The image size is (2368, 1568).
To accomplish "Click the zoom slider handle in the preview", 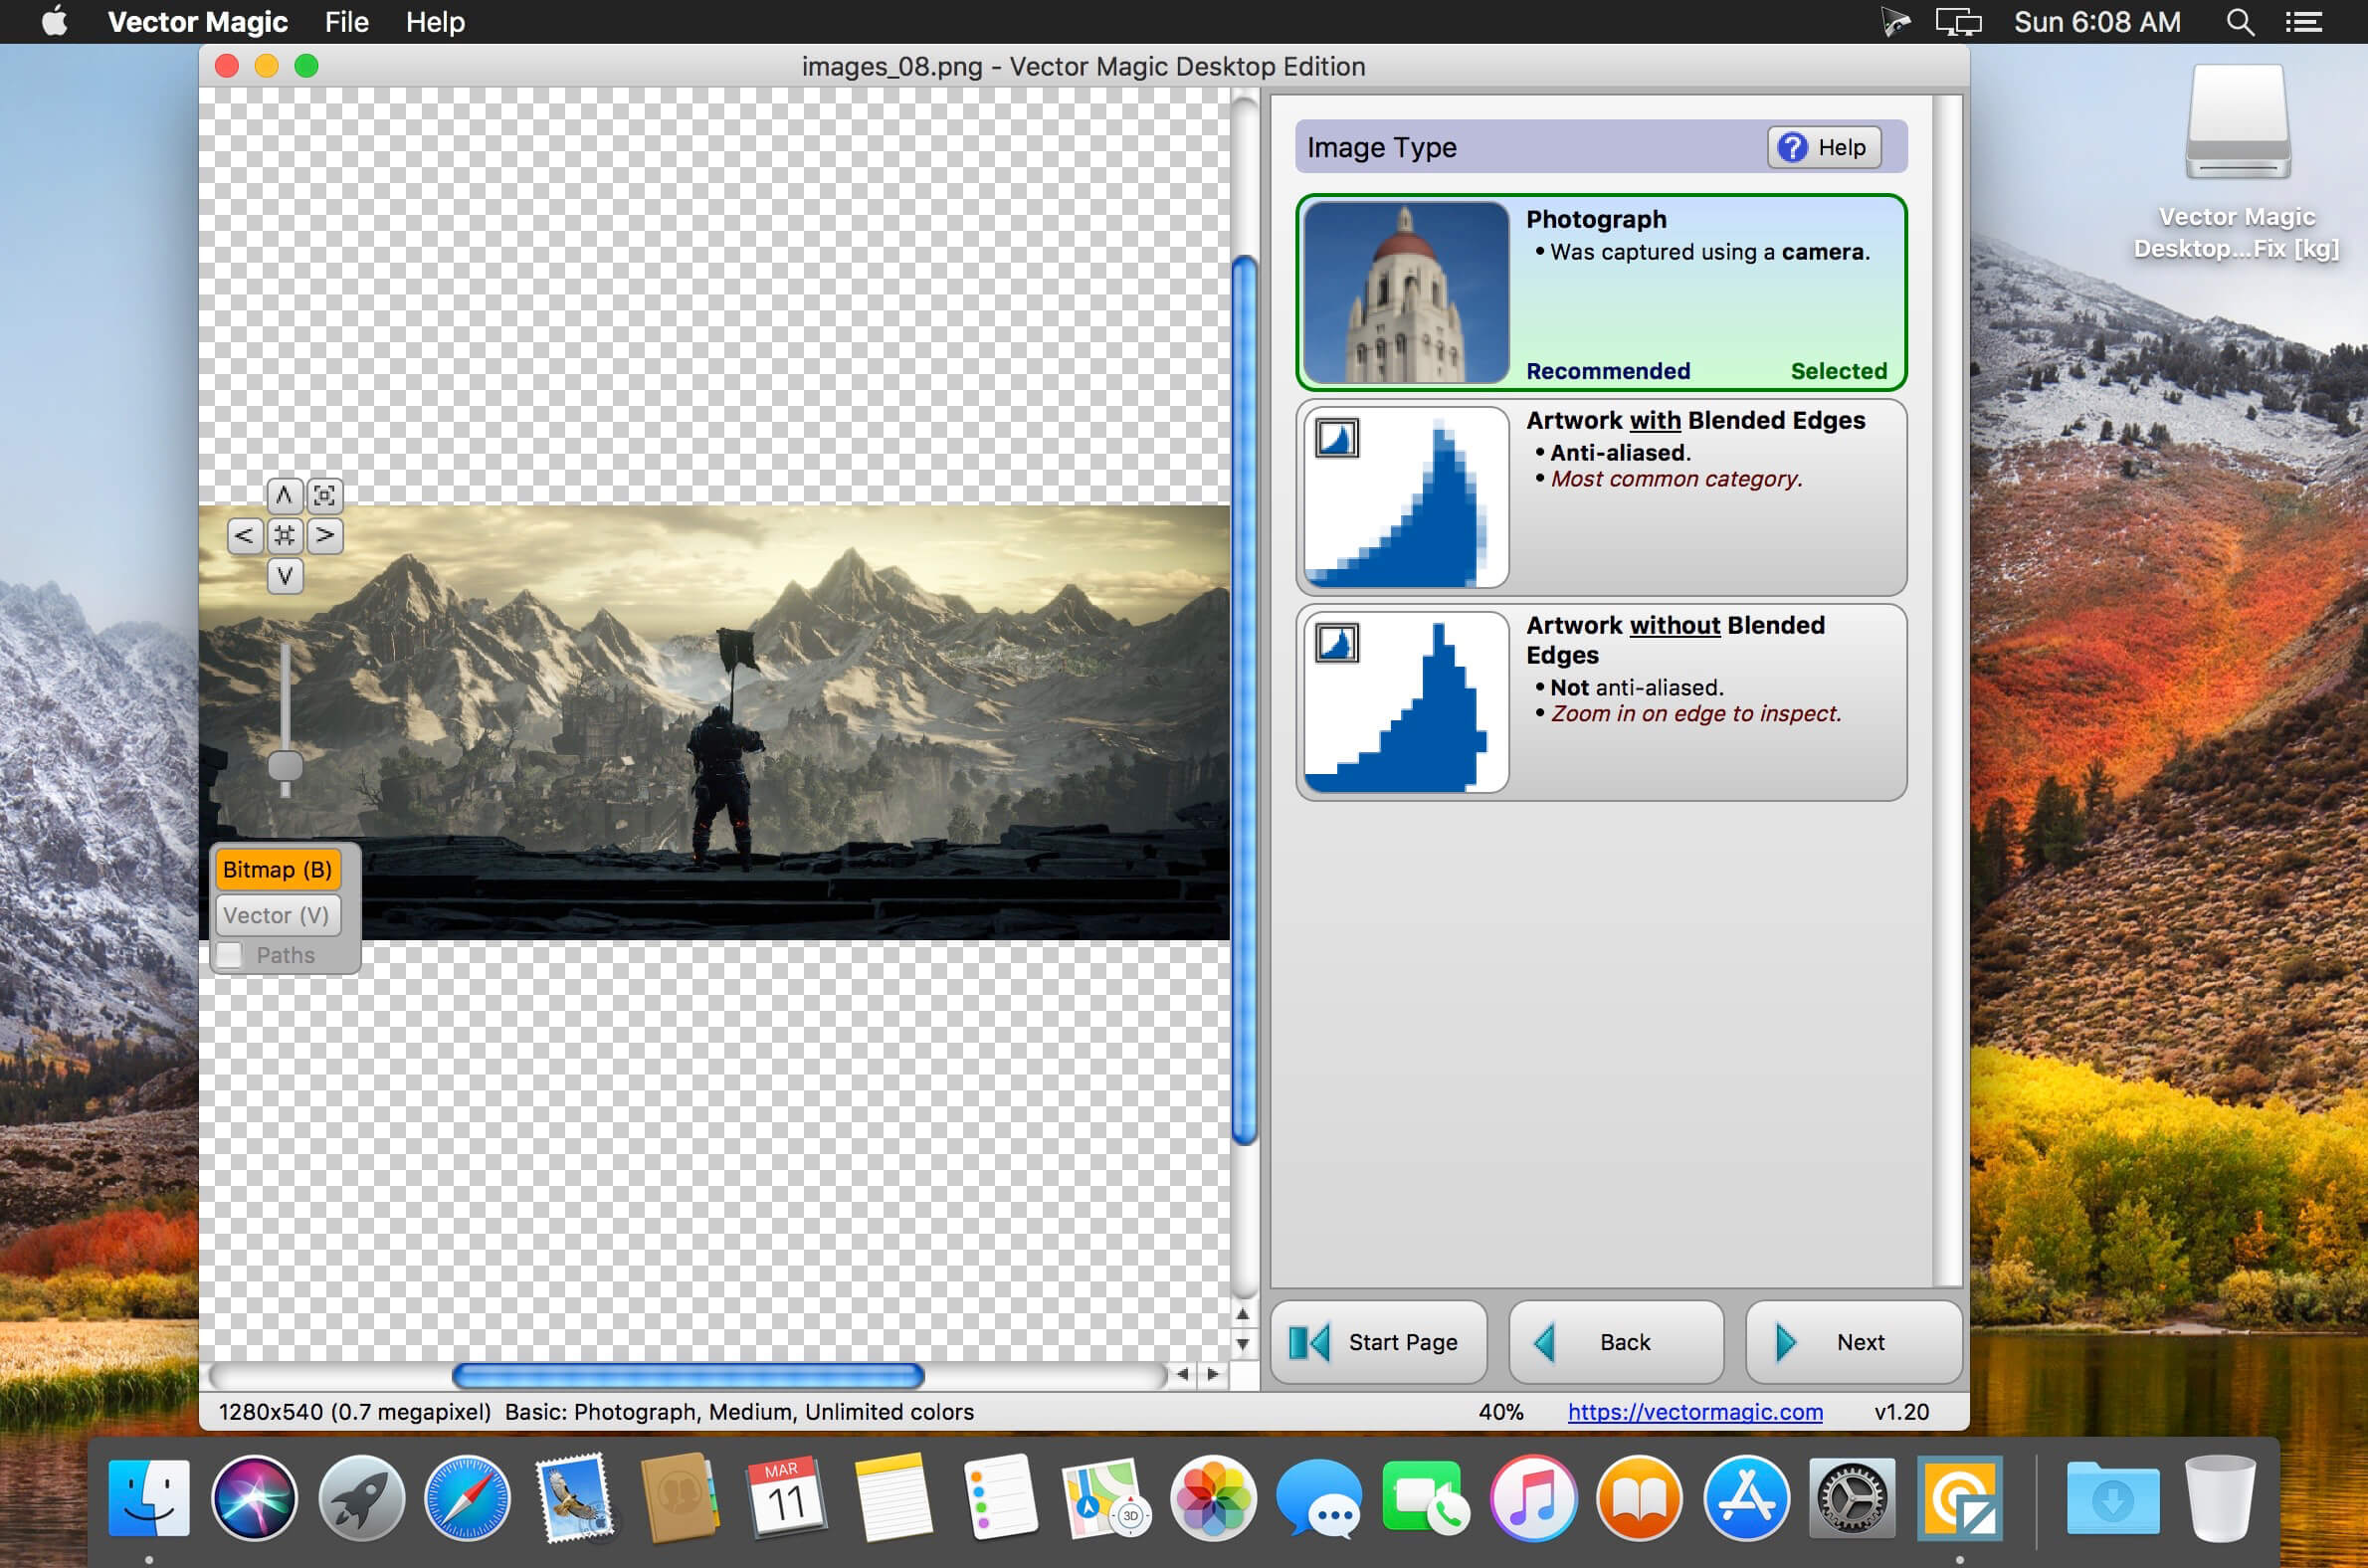I will point(285,766).
